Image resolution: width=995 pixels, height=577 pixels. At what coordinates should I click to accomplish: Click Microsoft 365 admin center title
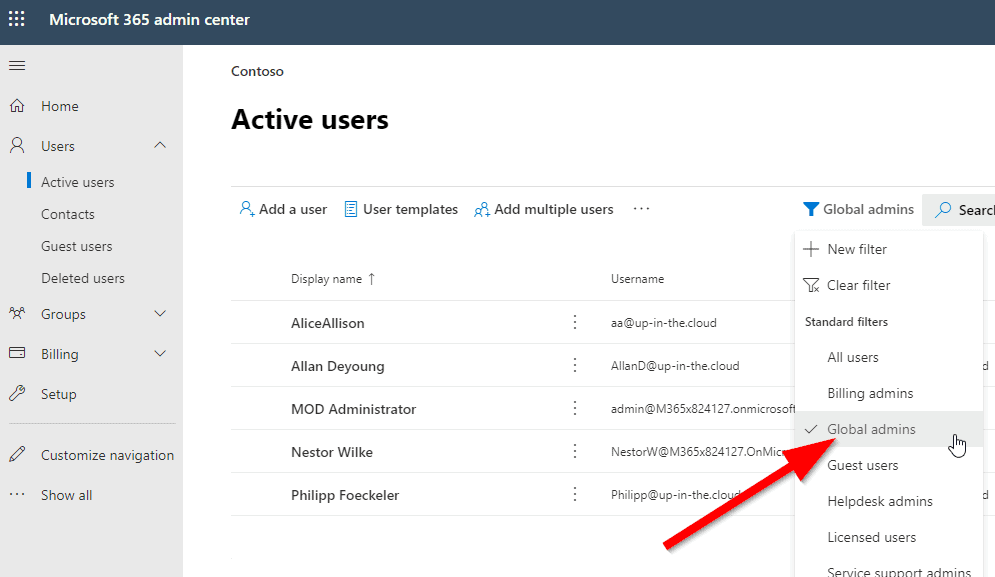149,20
